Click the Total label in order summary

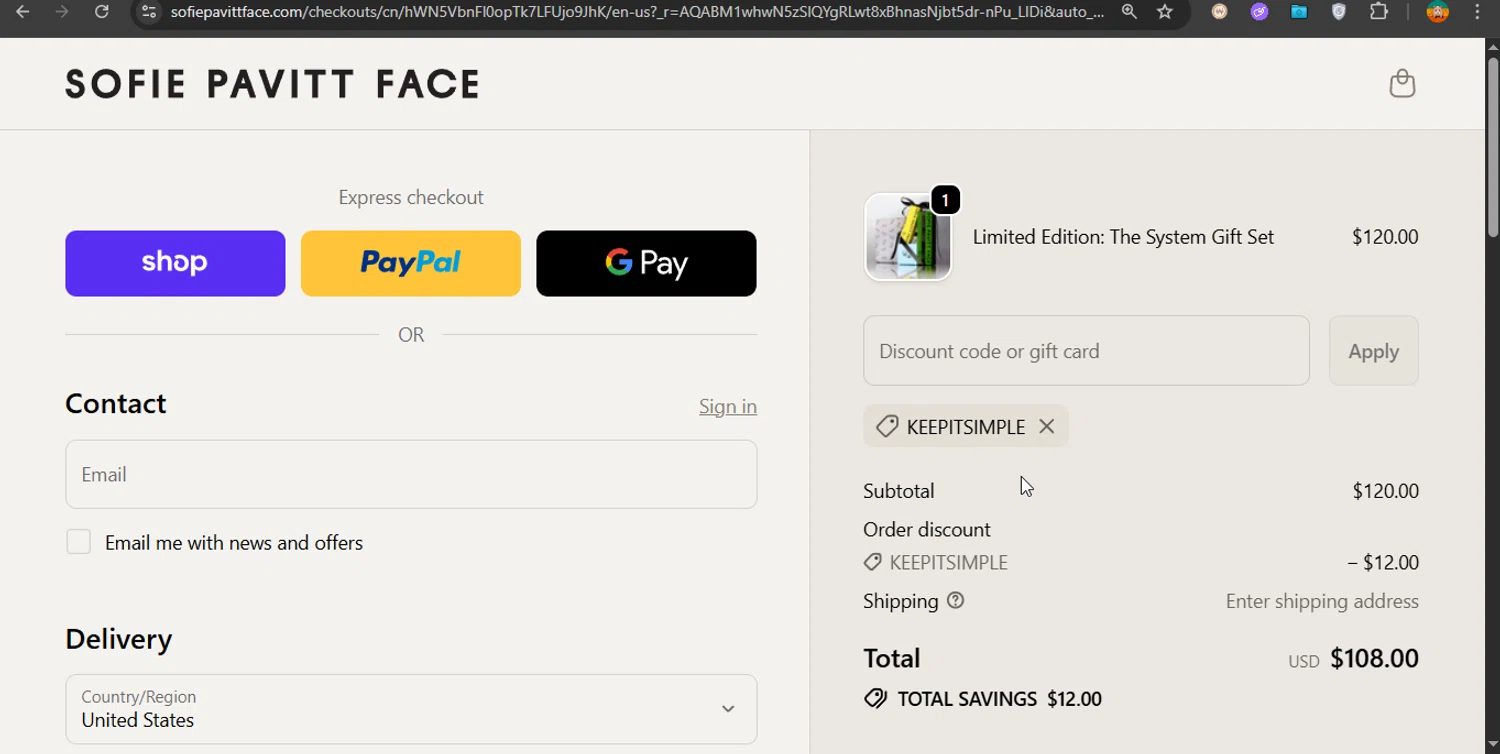[892, 658]
